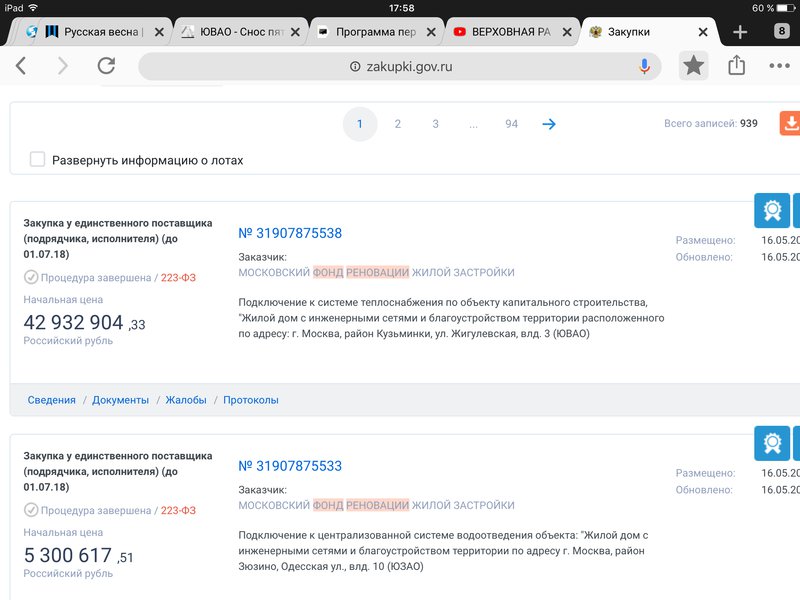
Task: Go back with the browser back arrow
Action: click(21, 66)
